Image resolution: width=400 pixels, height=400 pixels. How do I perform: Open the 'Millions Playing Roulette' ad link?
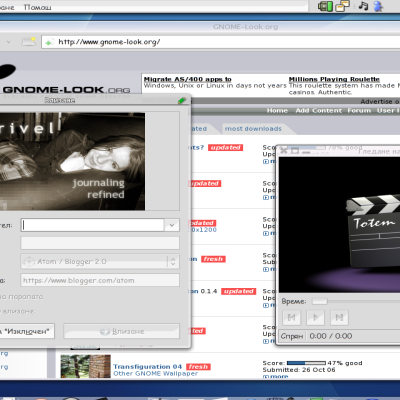point(334,79)
